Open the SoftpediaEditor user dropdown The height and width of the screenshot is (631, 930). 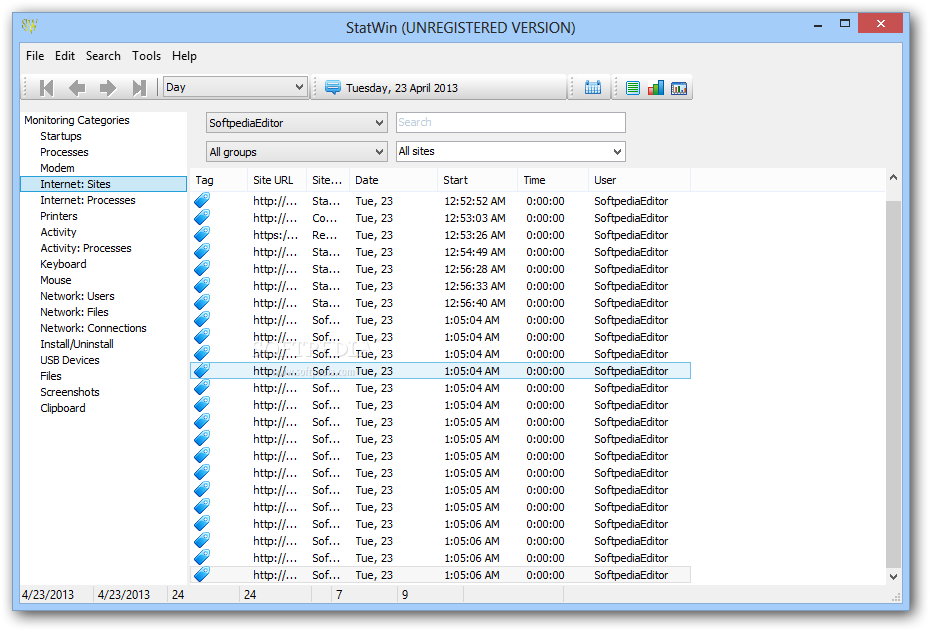297,123
